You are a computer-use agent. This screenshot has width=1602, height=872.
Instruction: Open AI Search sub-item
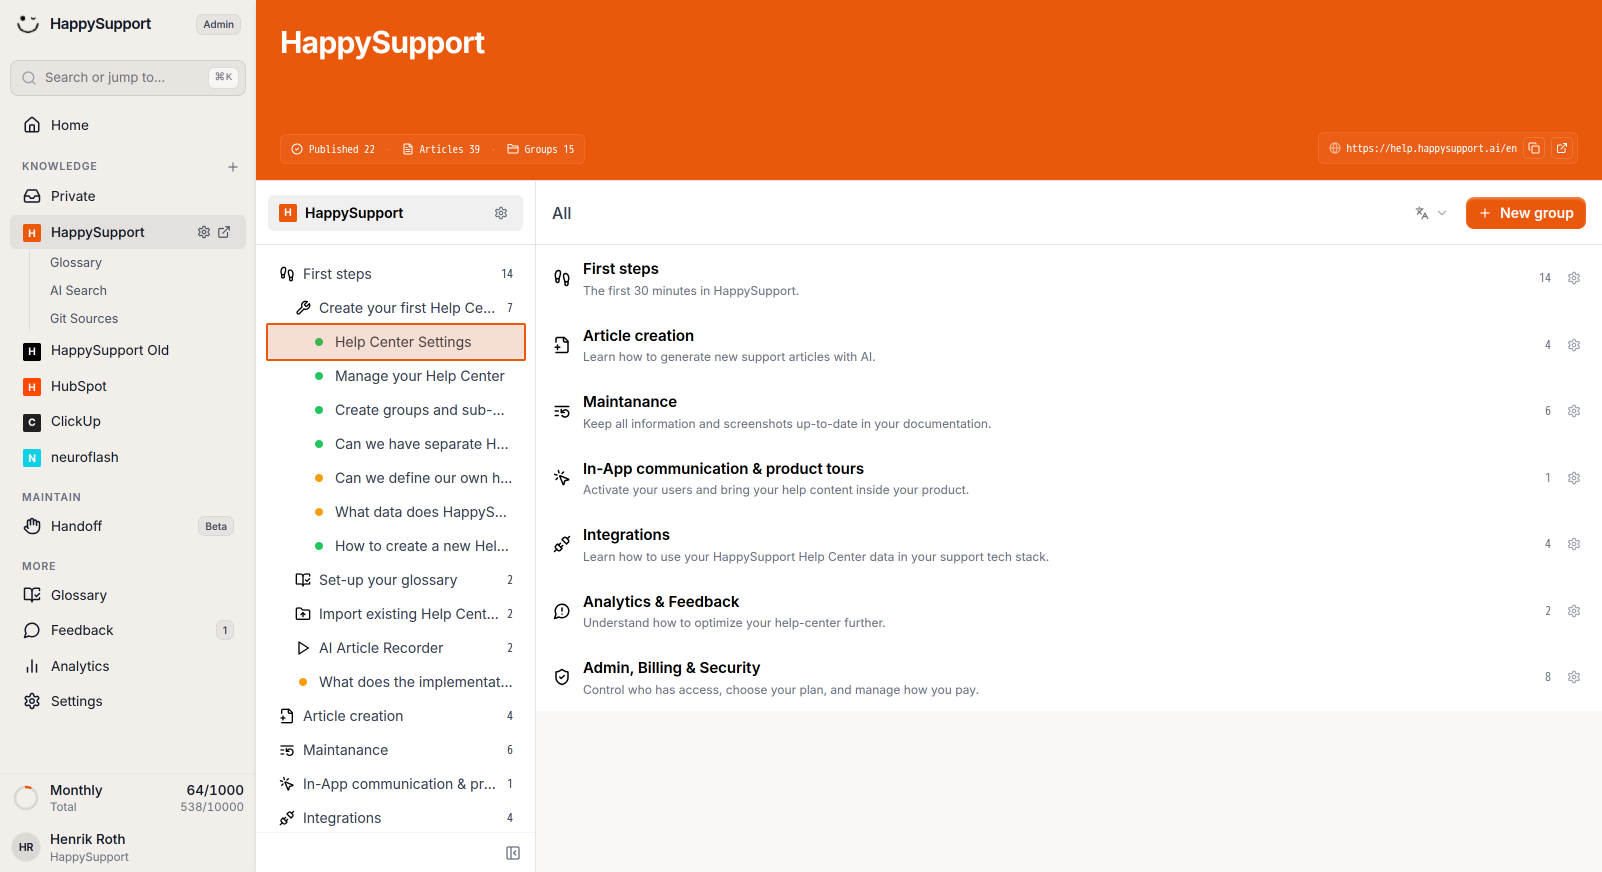click(78, 291)
